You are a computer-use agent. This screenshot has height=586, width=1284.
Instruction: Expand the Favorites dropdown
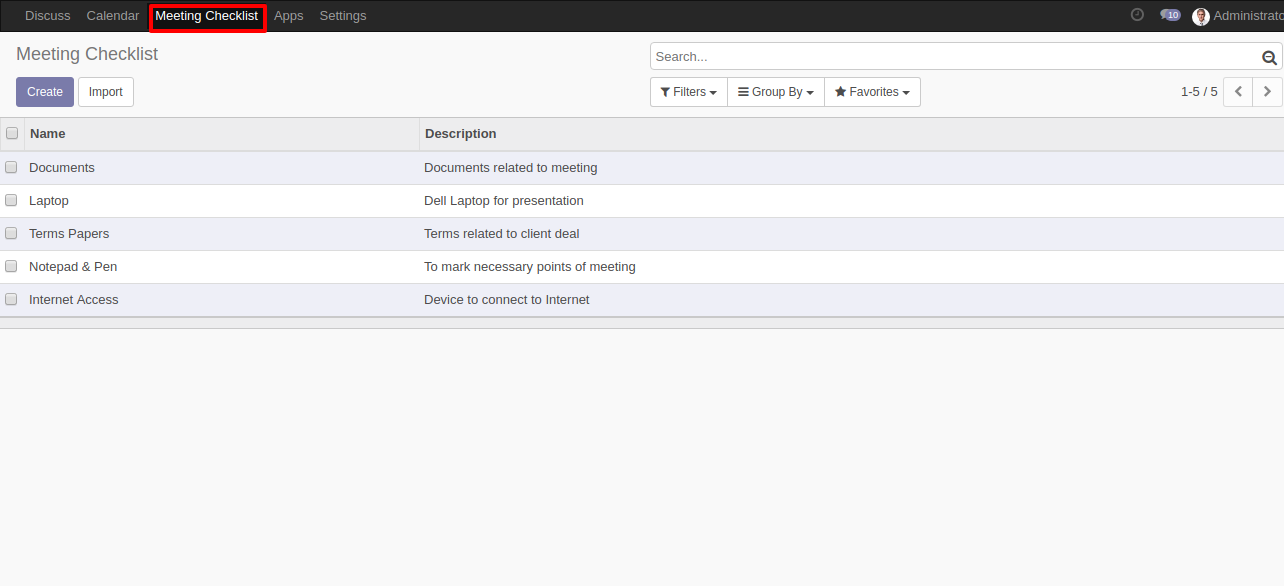872,92
